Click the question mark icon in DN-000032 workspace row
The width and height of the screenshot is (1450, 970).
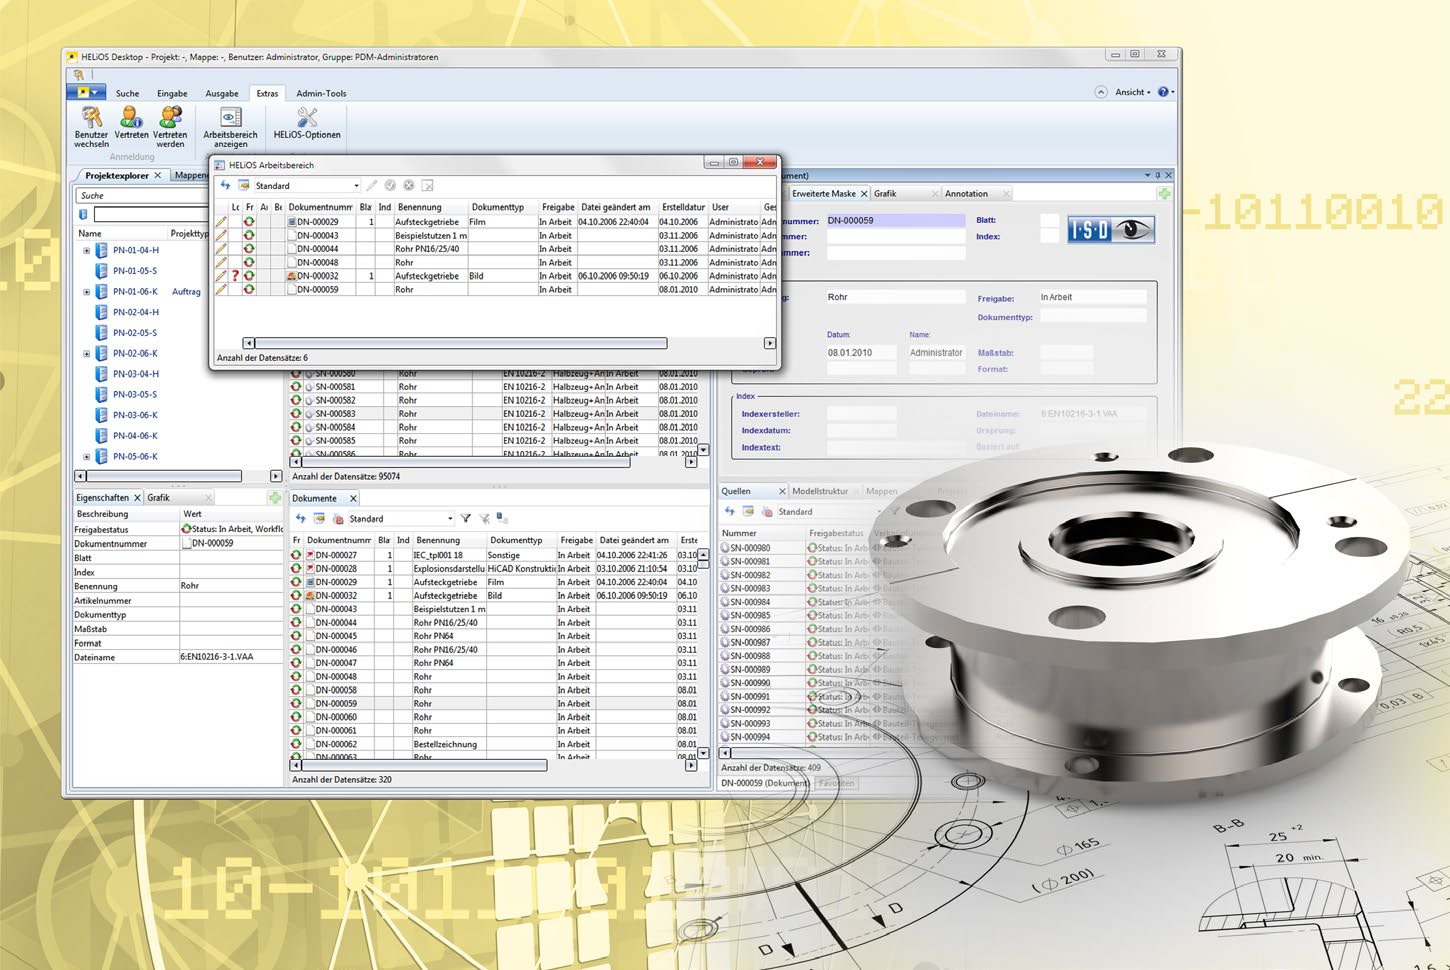[x=236, y=276]
